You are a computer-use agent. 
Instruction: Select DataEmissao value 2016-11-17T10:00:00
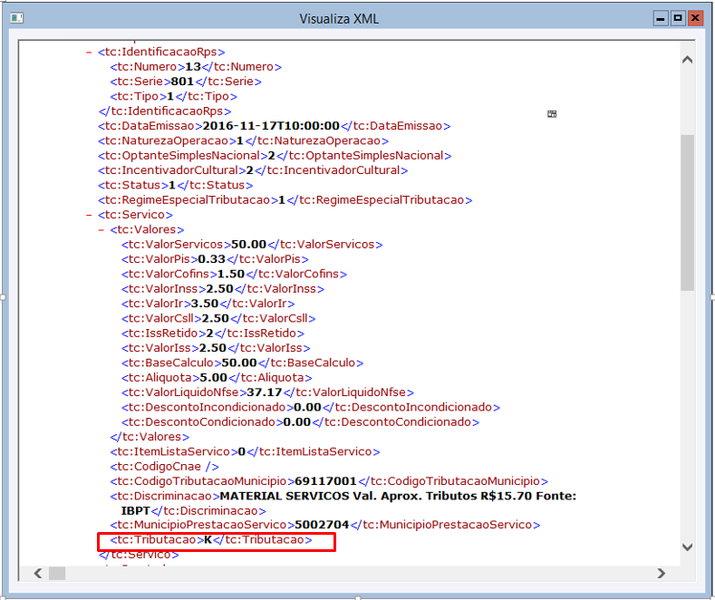pyautogui.click(x=271, y=126)
